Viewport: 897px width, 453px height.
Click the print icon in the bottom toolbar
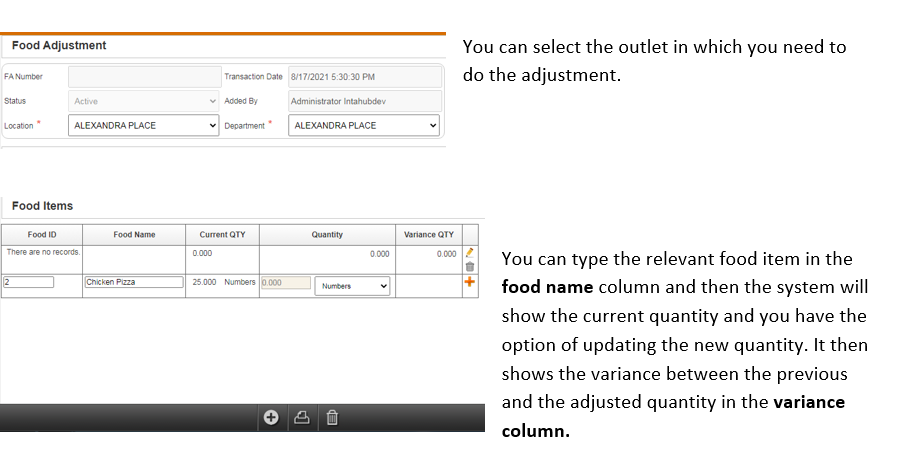click(301, 418)
